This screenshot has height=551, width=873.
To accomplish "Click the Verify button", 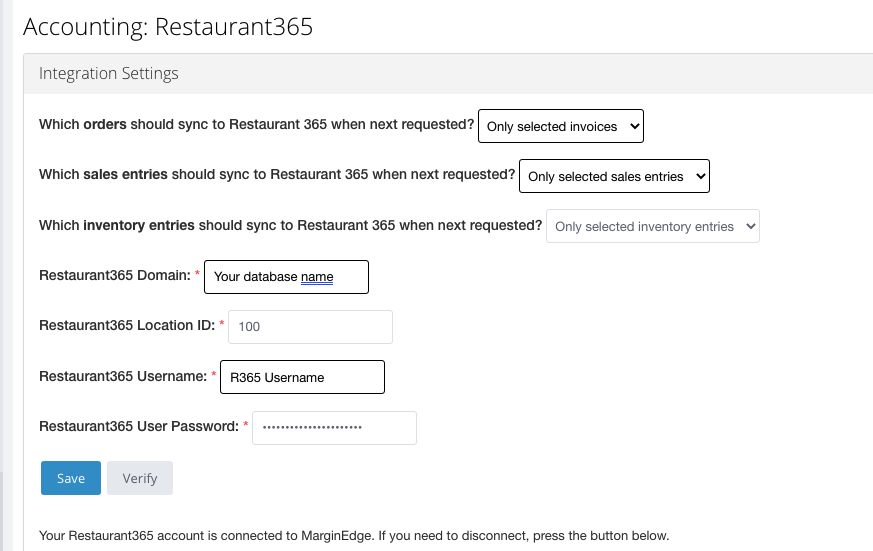I will click(140, 478).
